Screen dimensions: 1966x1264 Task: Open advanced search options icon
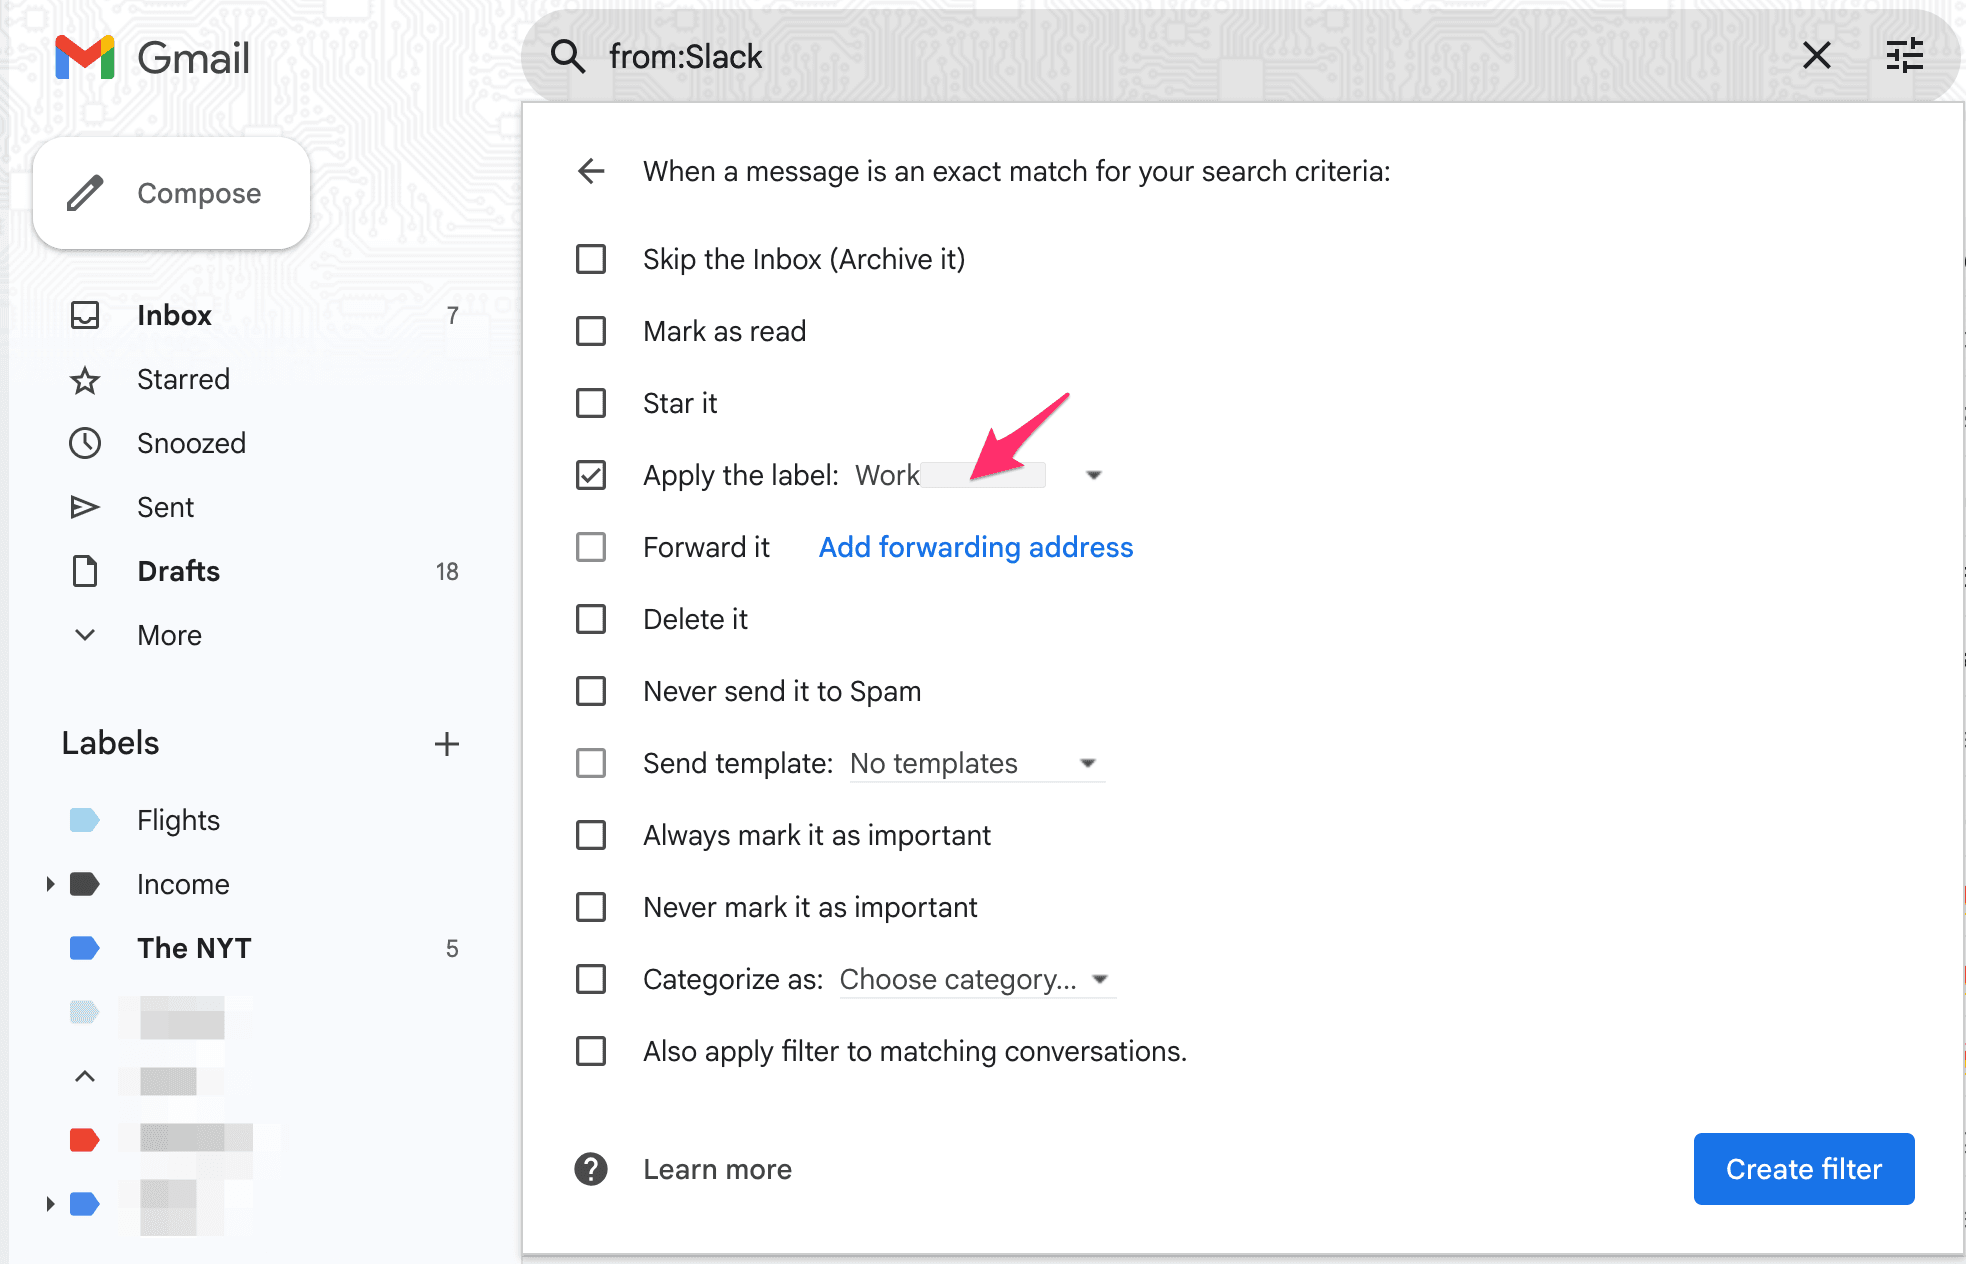[1904, 57]
